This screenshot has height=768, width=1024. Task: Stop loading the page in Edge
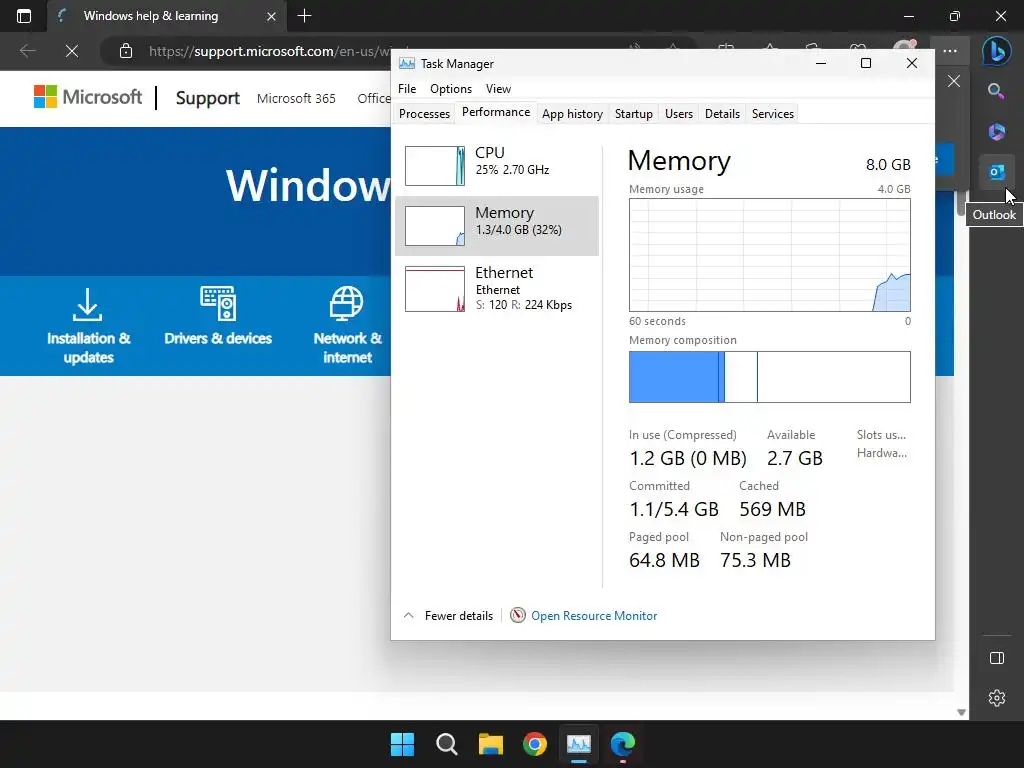coord(72,51)
